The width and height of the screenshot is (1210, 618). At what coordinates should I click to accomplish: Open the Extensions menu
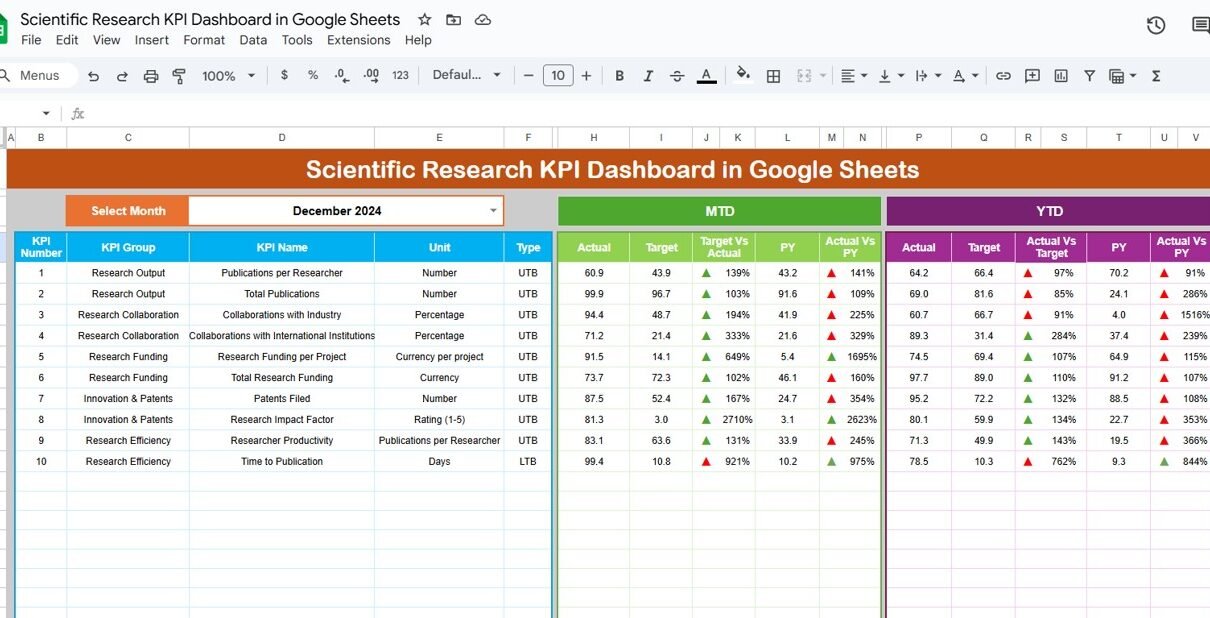[x=358, y=40]
